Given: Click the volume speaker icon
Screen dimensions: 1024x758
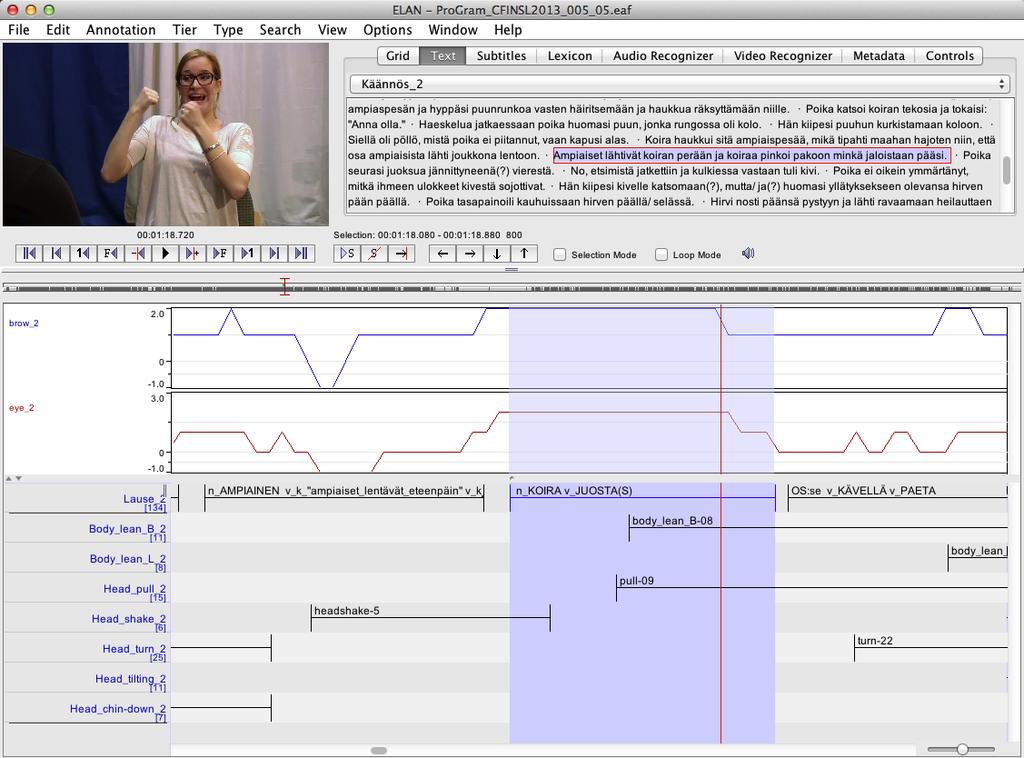Looking at the screenshot, I should pos(748,253).
